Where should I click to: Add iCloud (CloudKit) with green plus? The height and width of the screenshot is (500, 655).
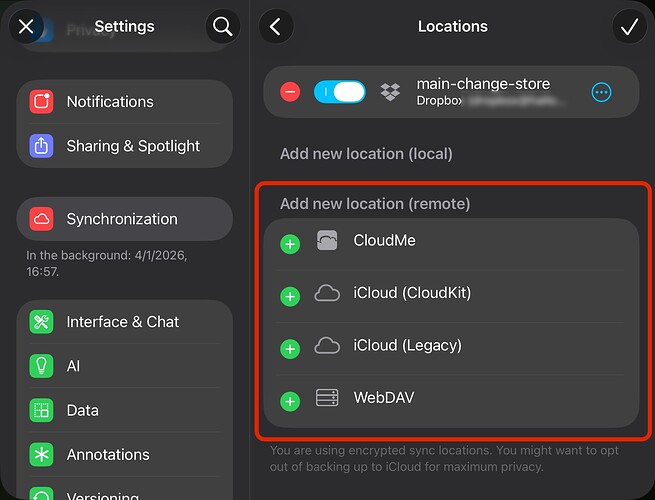[290, 297]
